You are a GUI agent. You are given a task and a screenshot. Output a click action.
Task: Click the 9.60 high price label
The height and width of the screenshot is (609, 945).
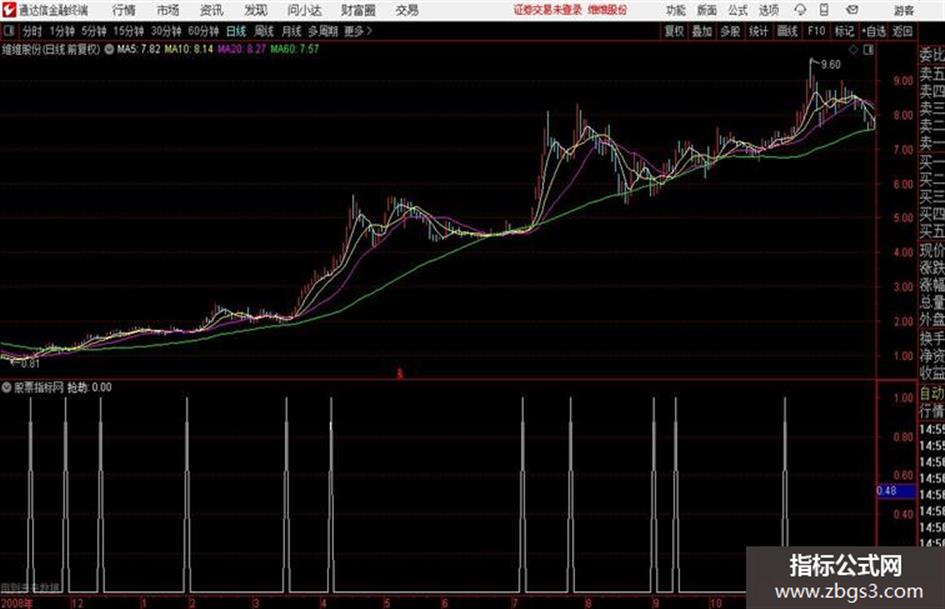tap(830, 65)
